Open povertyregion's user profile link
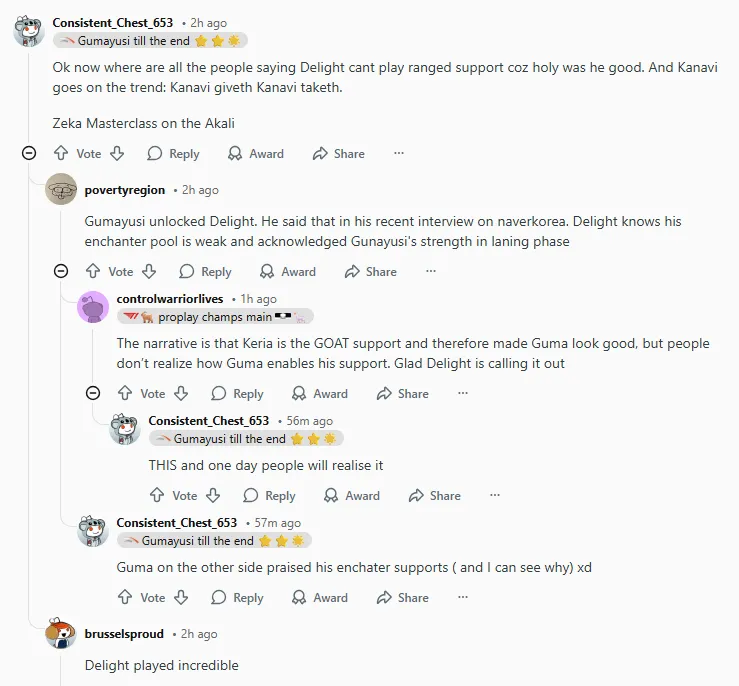 [125, 190]
